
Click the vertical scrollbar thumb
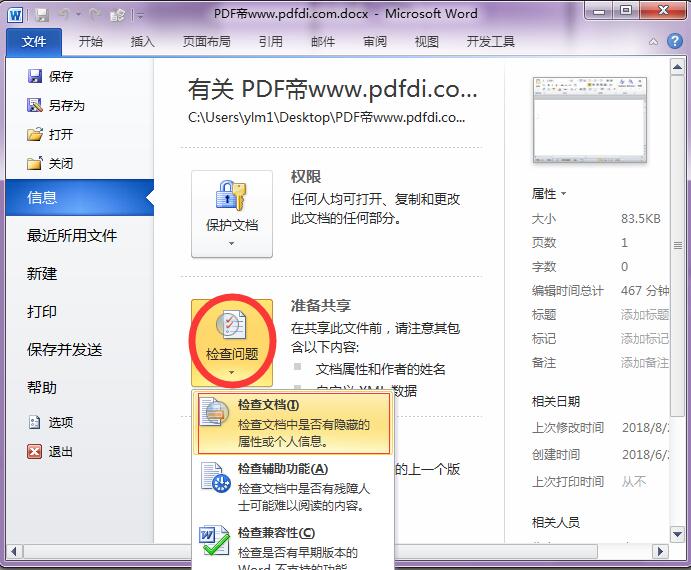(677, 246)
